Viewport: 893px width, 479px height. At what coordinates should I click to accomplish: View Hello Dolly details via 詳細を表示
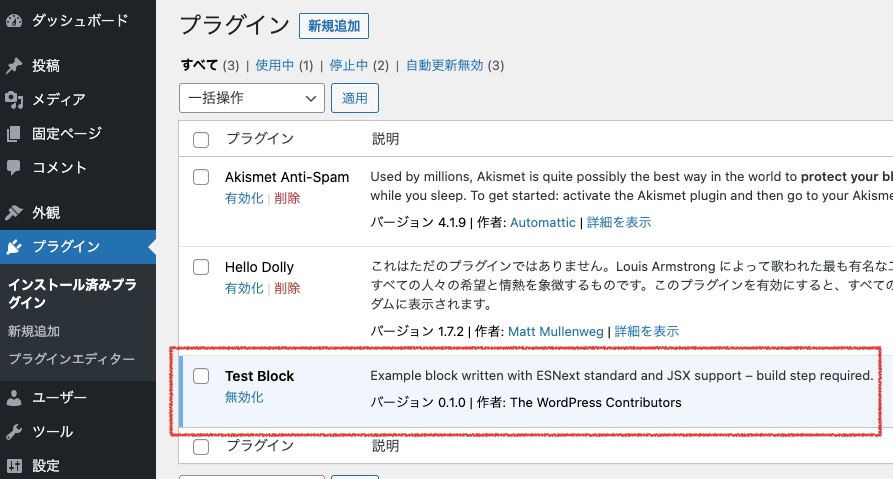(x=646, y=331)
